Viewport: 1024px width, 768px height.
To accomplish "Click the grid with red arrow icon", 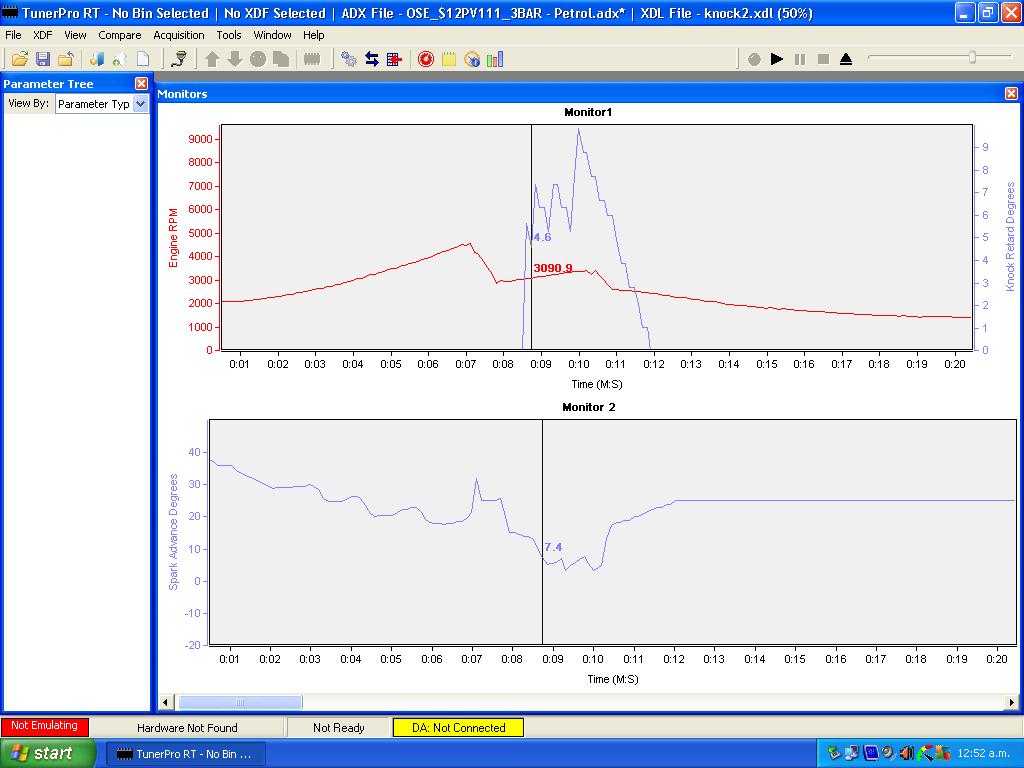I will click(x=394, y=59).
